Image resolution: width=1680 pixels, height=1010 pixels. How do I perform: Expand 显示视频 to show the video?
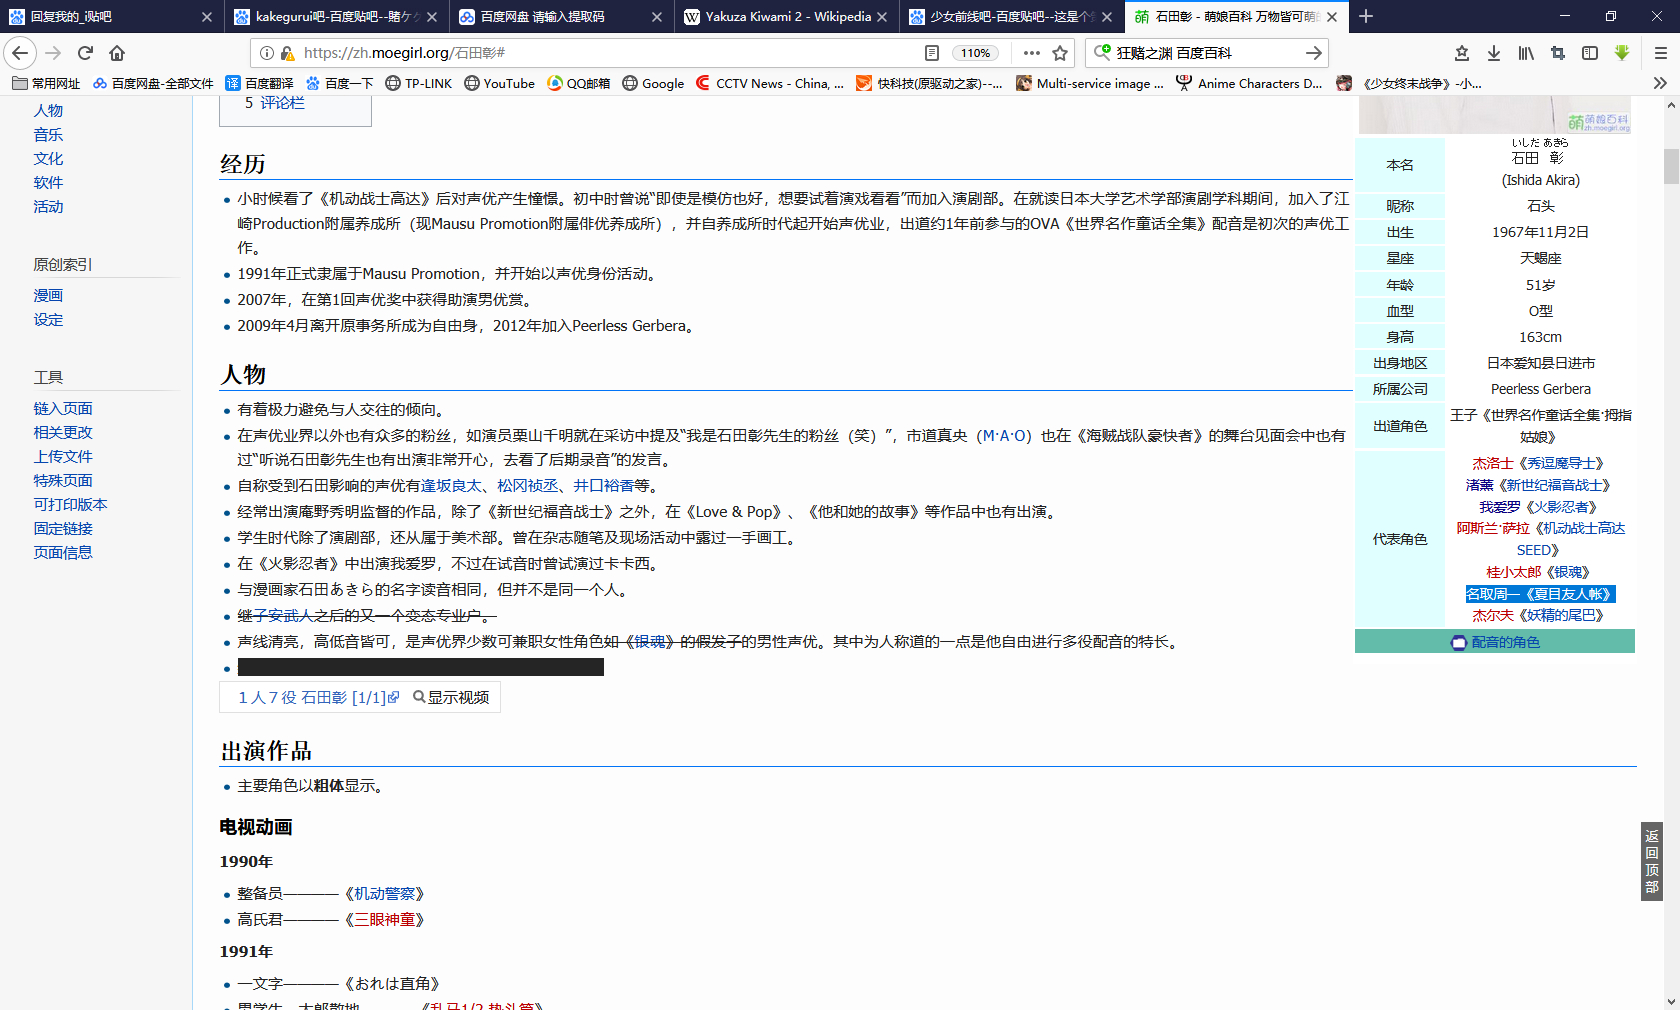click(451, 697)
